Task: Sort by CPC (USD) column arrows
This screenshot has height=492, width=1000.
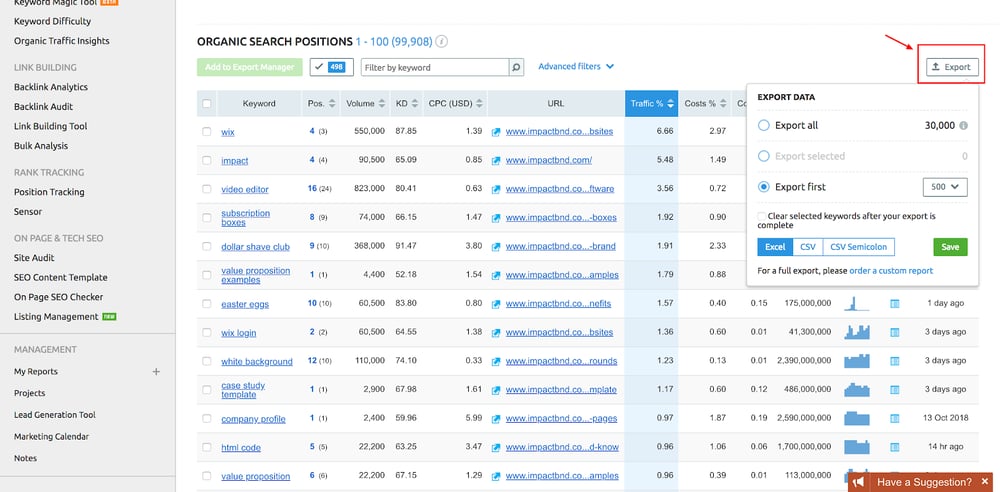Action: pyautogui.click(x=480, y=103)
